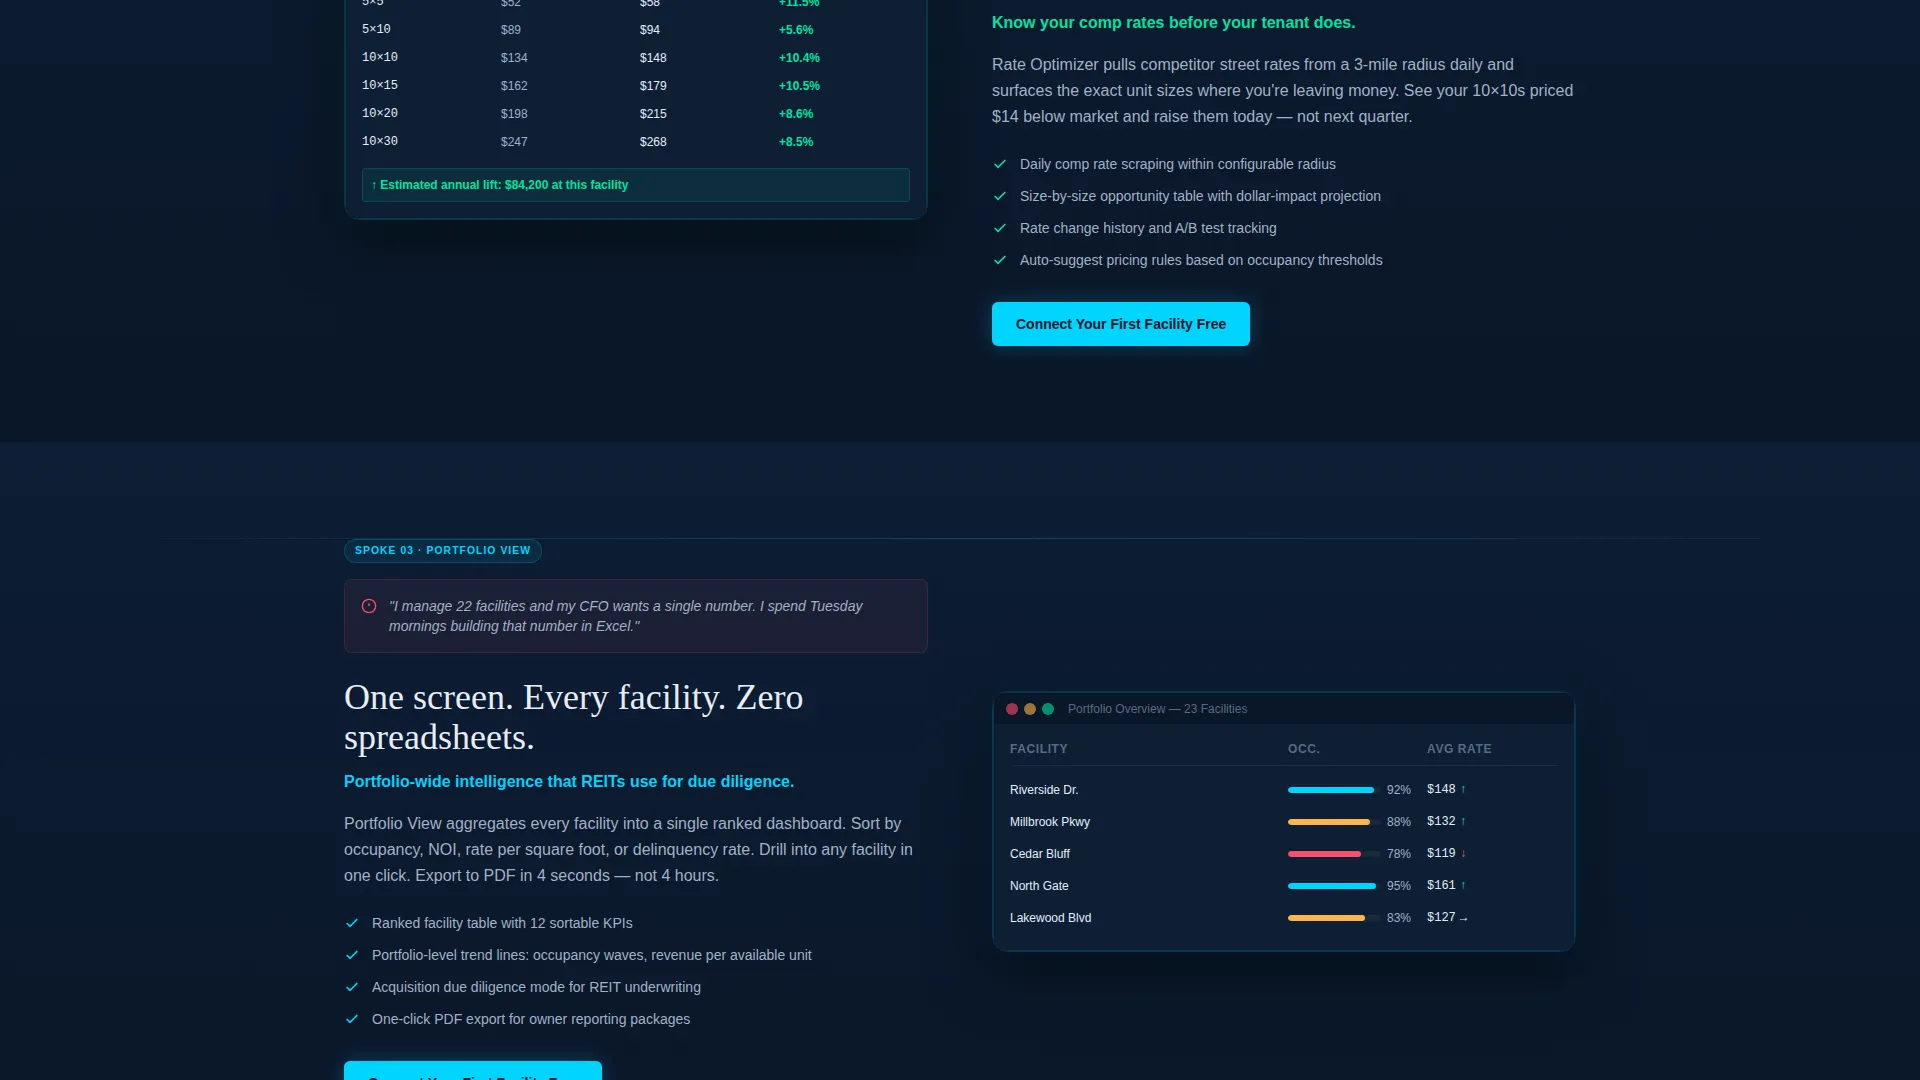The width and height of the screenshot is (1920, 1080).
Task: Click the yellow dot in Portfolio Overview window
Action: pos(1030,709)
